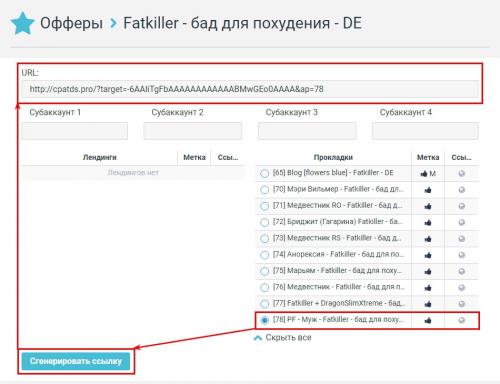
Task: Click Ссы... header in the Прокладки table
Action: pos(462,157)
